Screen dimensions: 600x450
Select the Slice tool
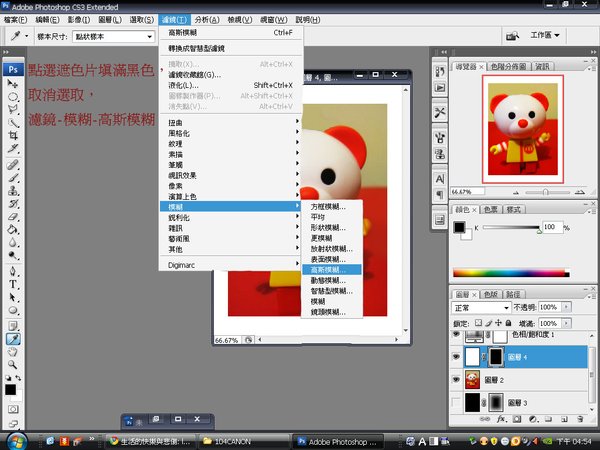tap(13, 148)
